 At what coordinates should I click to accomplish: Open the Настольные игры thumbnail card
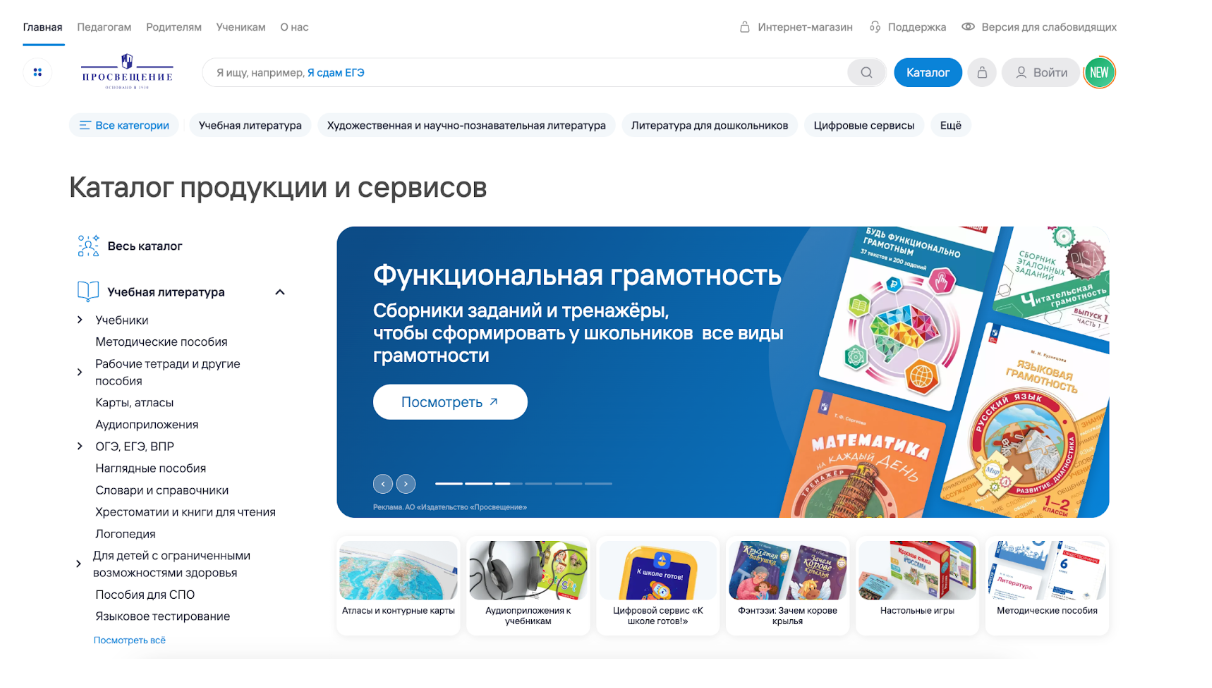click(917, 585)
